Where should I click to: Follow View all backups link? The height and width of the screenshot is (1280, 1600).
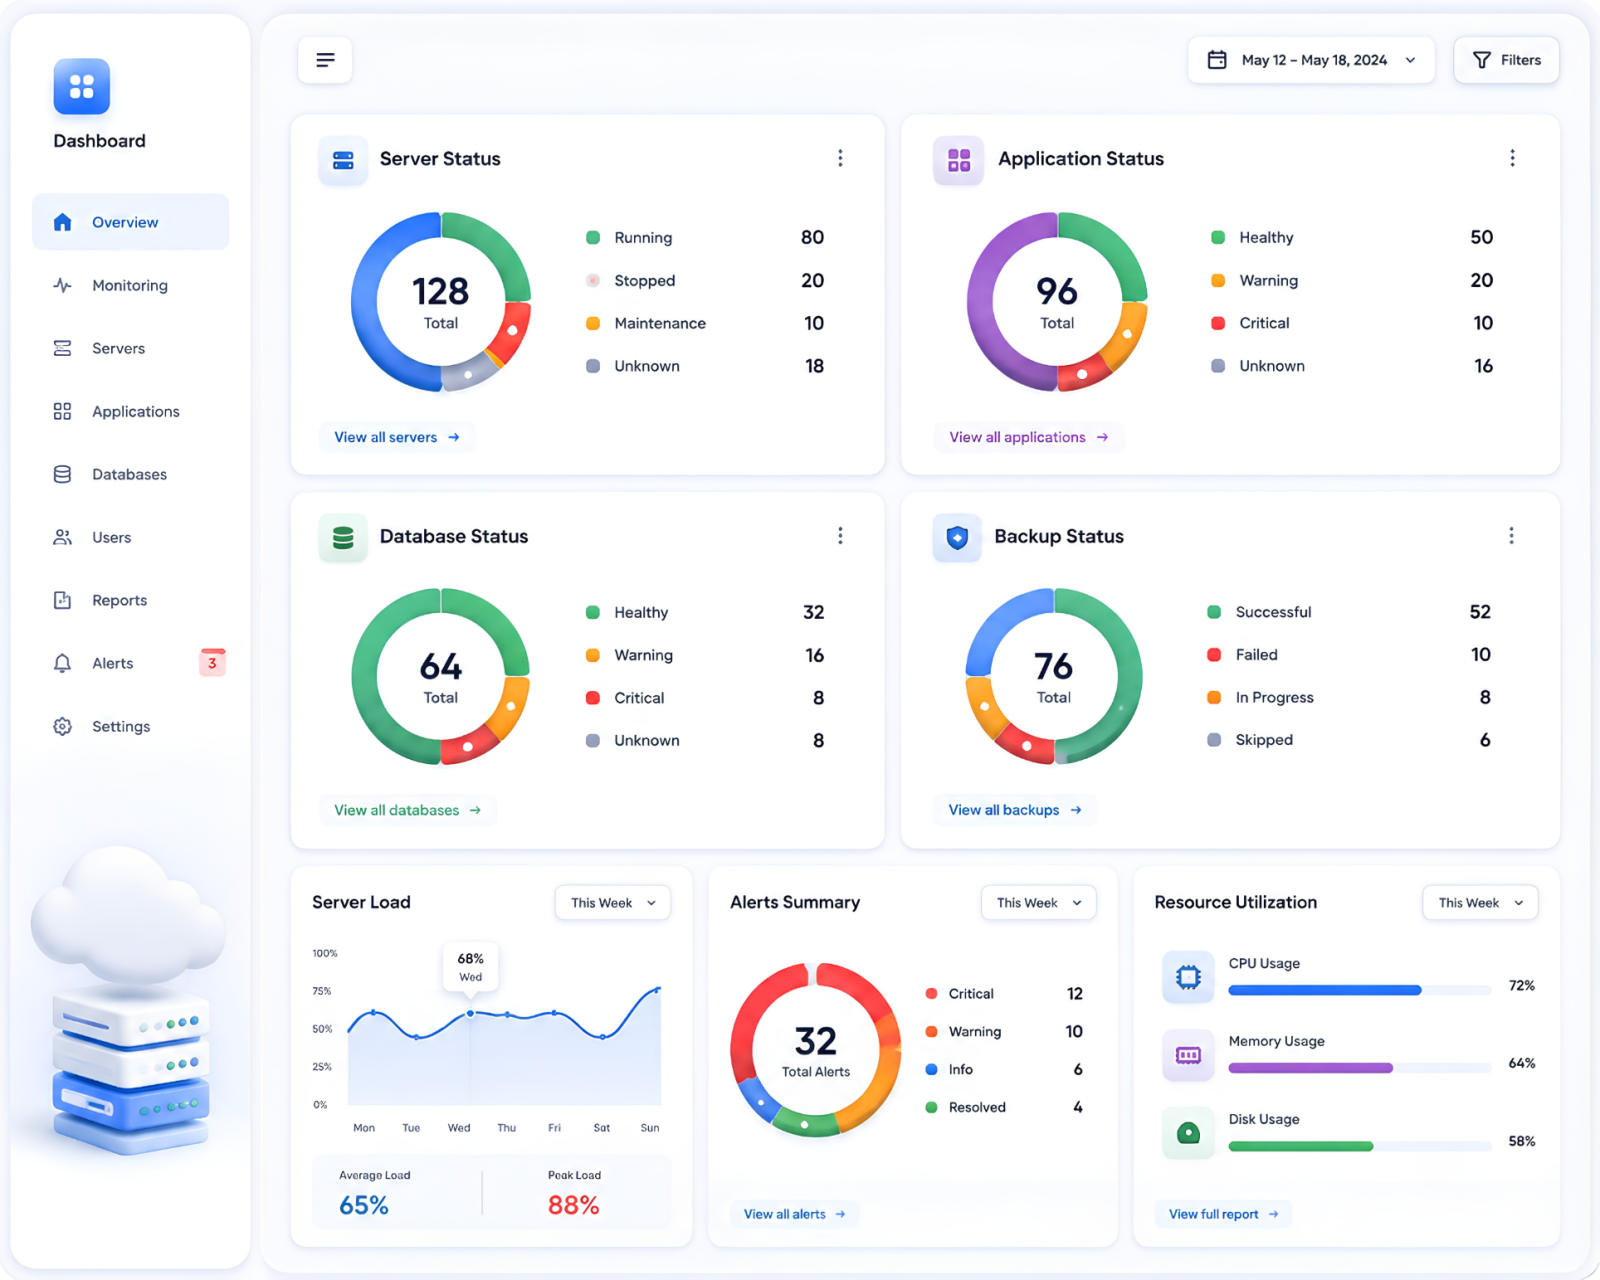pyautogui.click(x=1015, y=810)
